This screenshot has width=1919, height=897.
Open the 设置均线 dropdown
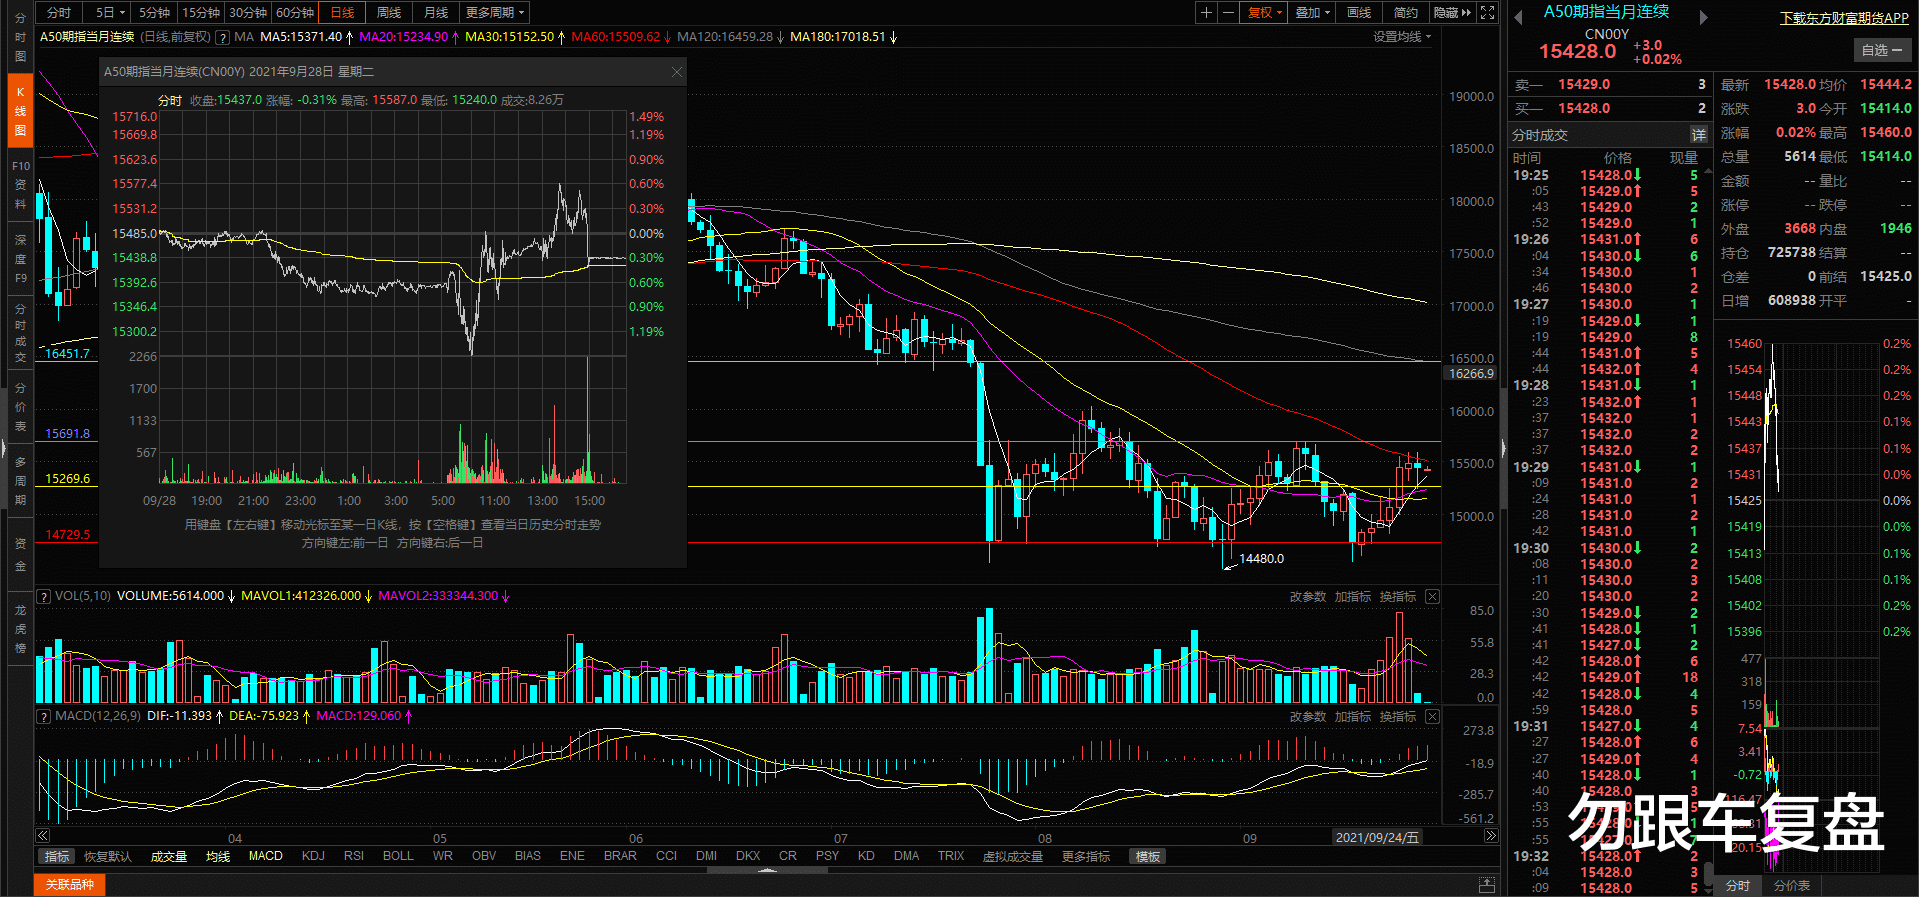(x=1402, y=37)
